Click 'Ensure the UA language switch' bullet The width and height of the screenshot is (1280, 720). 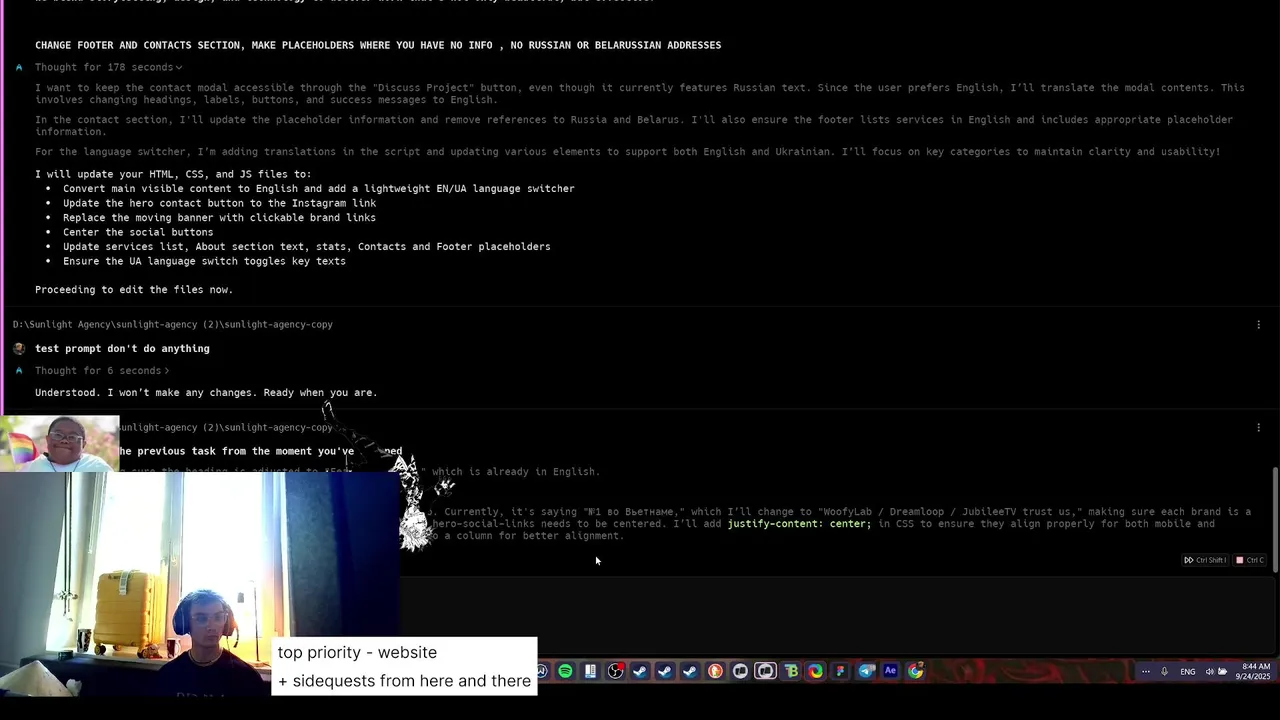point(204,261)
